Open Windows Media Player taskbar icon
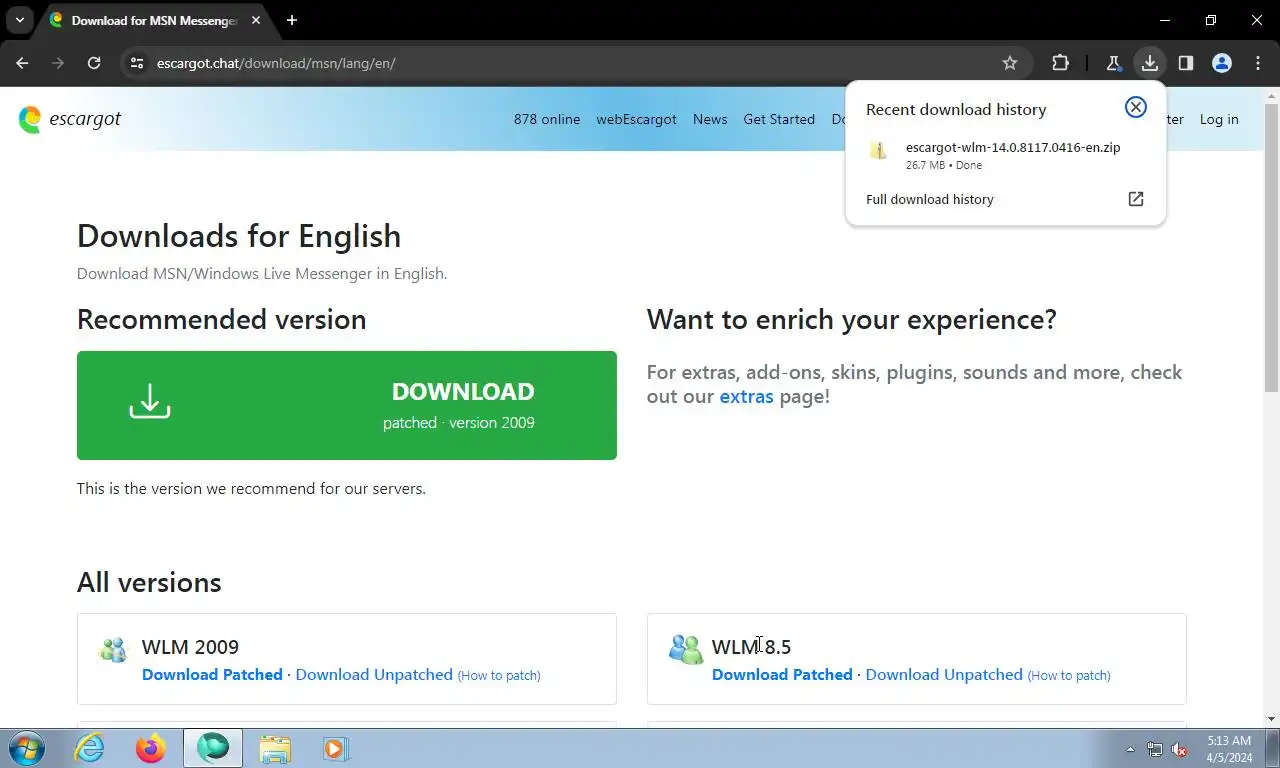This screenshot has width=1280, height=768. [x=334, y=748]
